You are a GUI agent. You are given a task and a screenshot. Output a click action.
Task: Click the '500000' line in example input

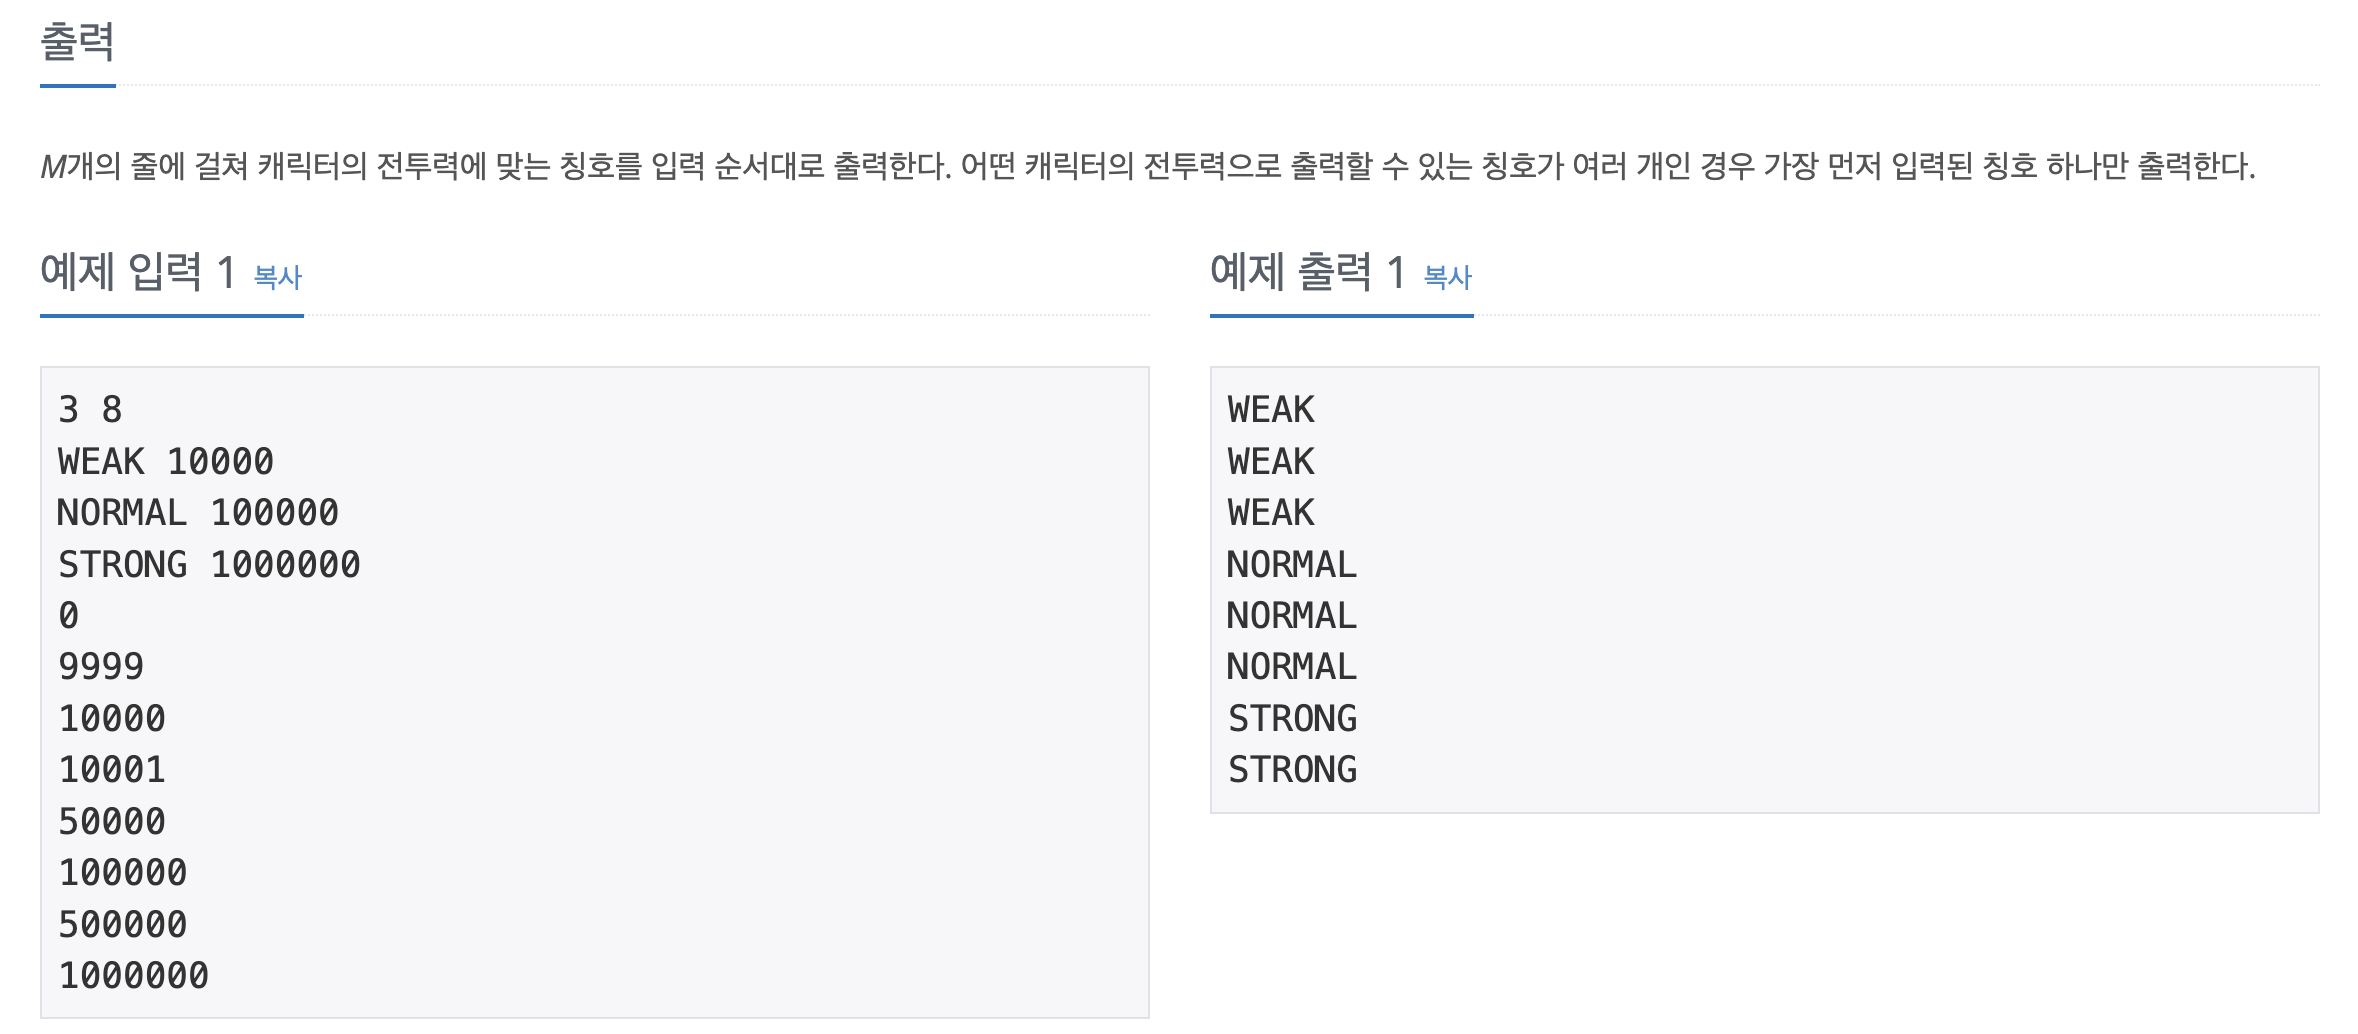pos(123,924)
